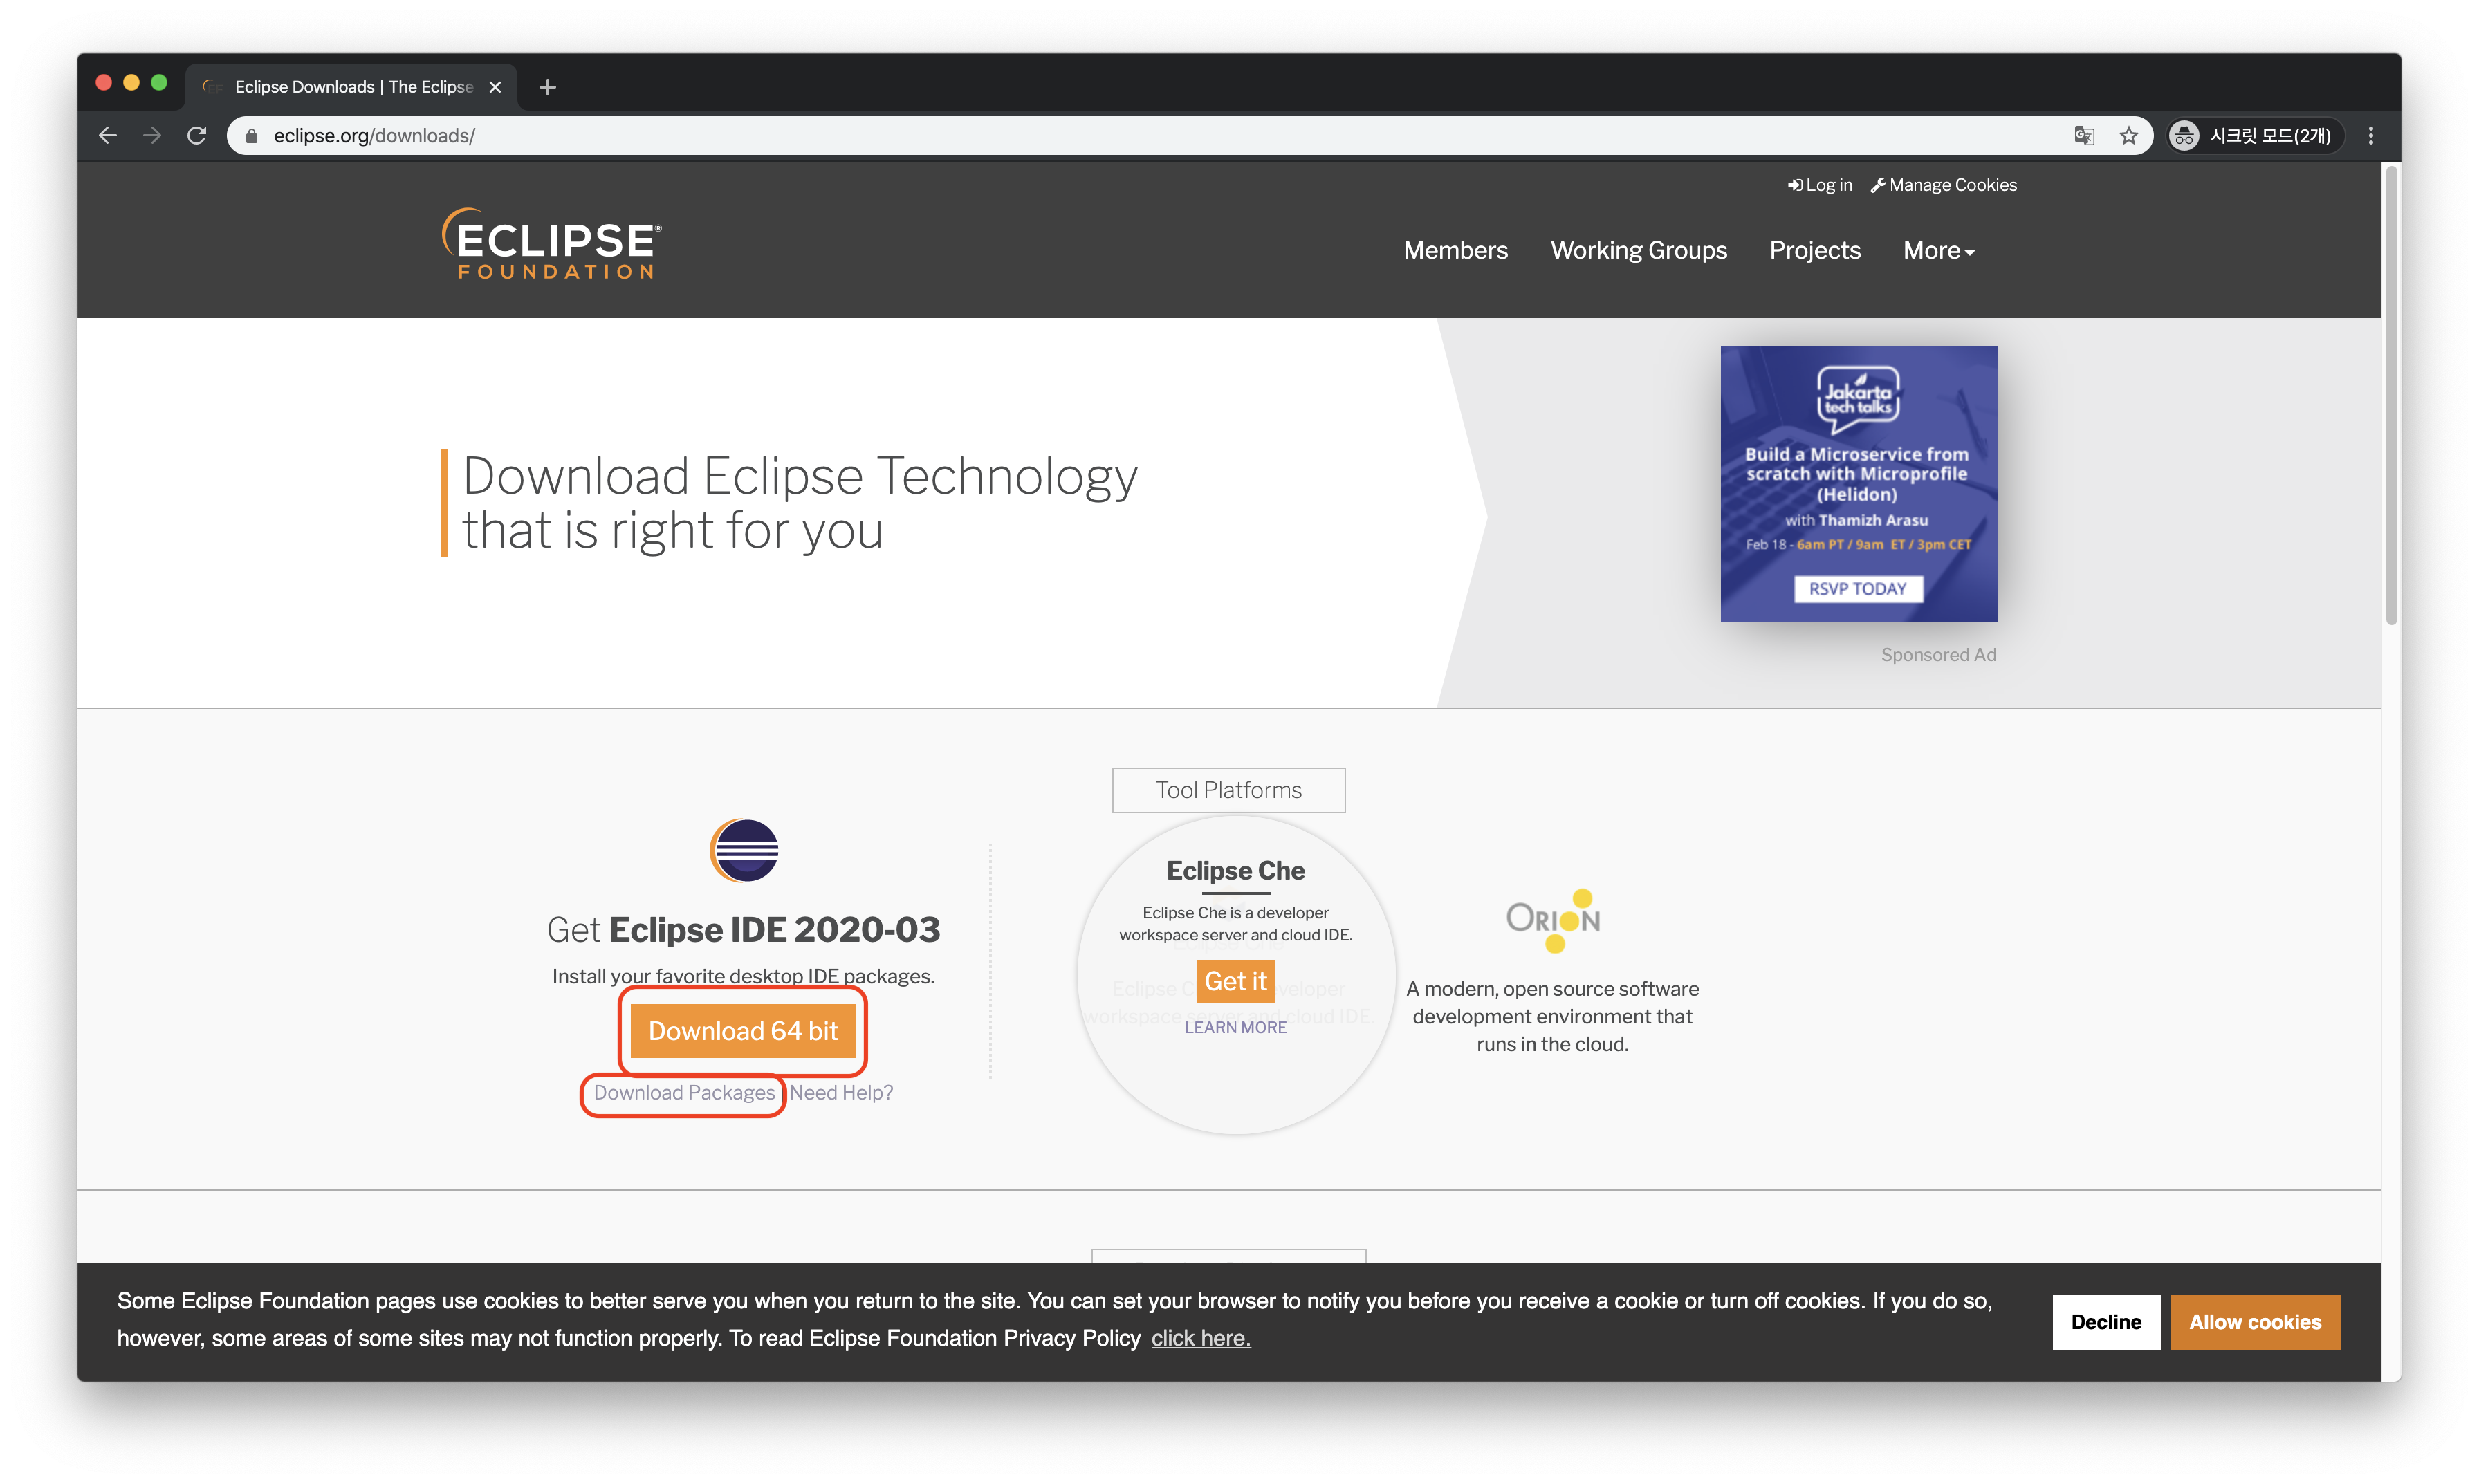Decline cookies in the banner
The width and height of the screenshot is (2479, 1484).
(x=2105, y=1321)
